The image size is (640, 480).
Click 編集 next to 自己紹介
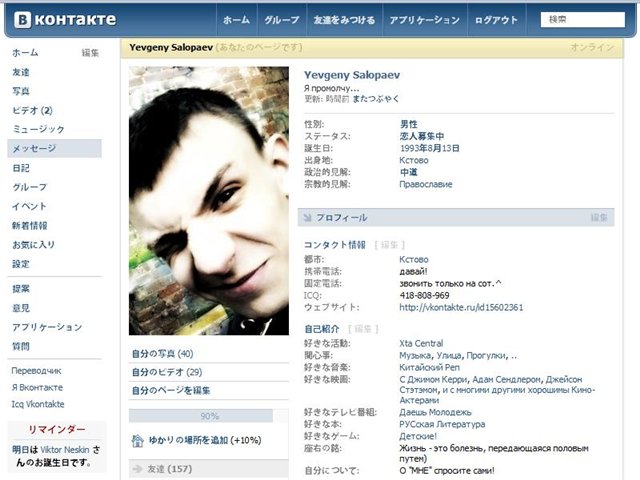[363, 329]
